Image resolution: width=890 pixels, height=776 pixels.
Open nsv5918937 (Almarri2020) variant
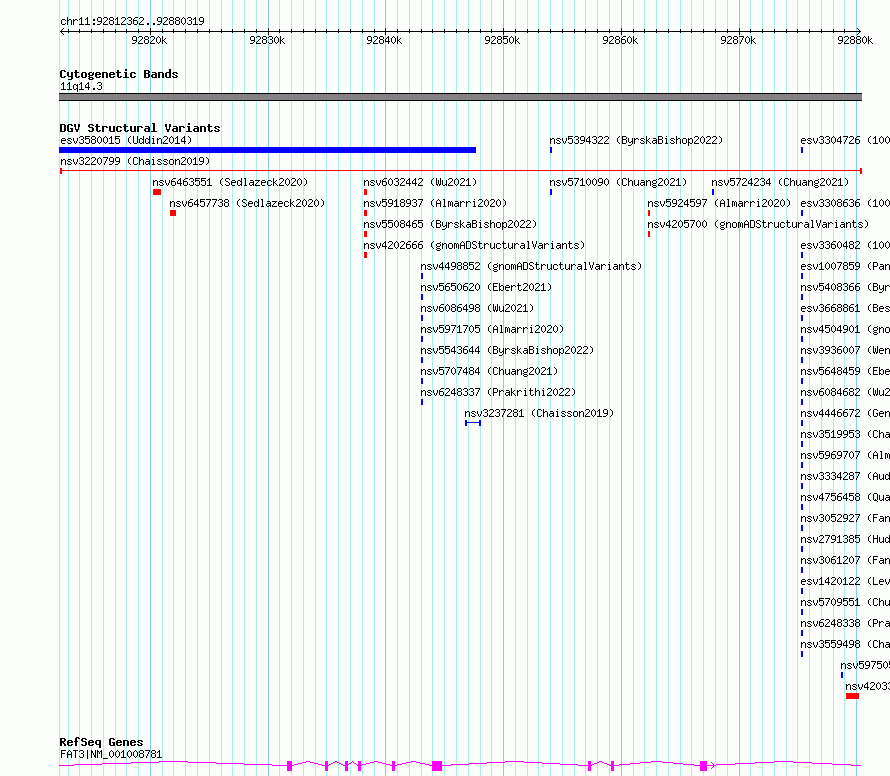click(x=435, y=203)
